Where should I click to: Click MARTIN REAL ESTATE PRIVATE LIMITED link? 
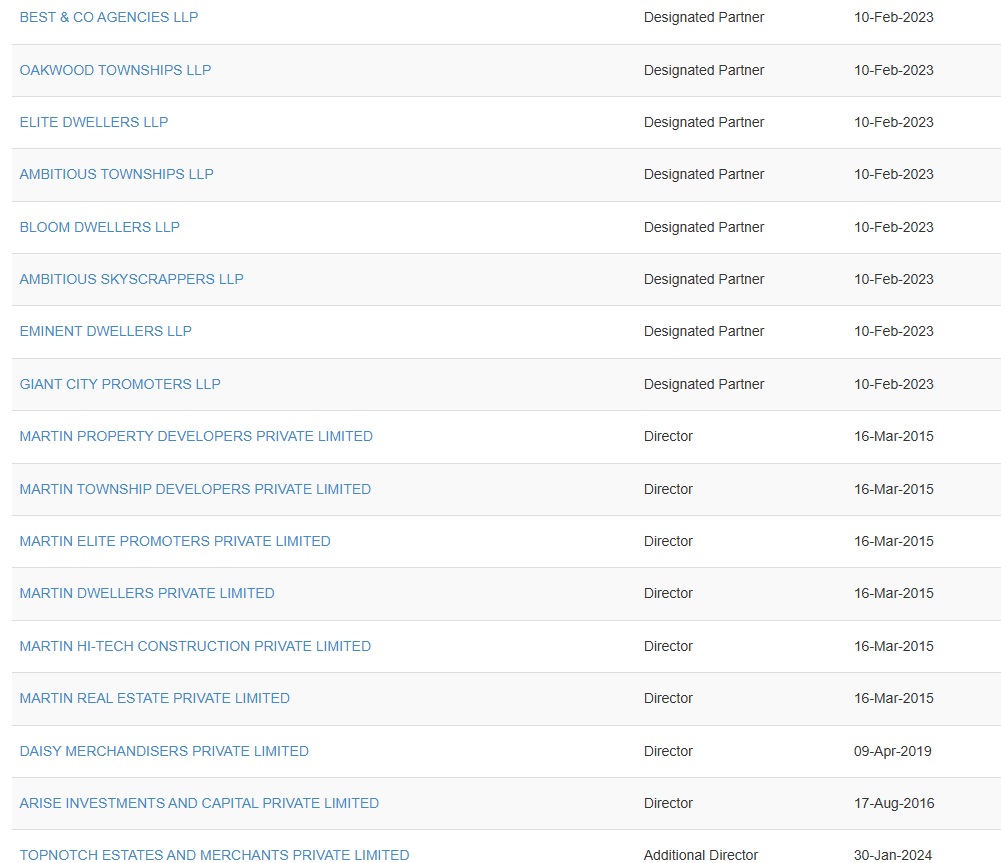155,698
